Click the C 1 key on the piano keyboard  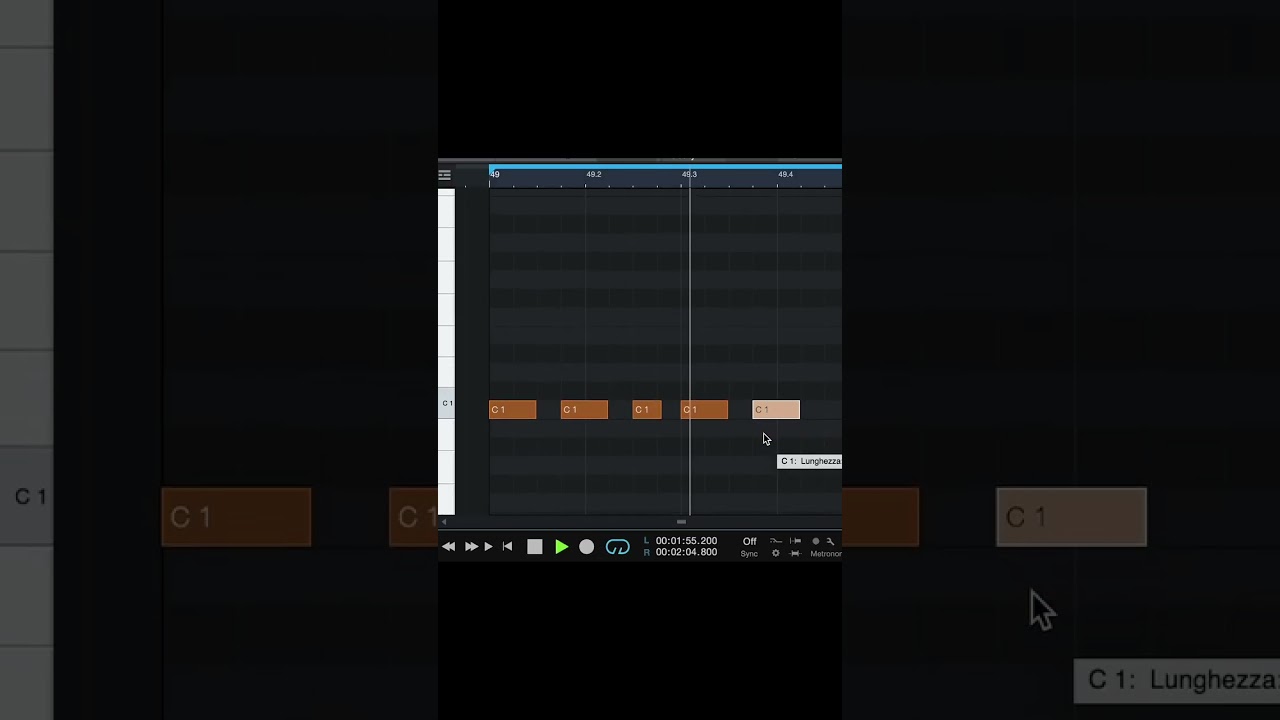[446, 403]
